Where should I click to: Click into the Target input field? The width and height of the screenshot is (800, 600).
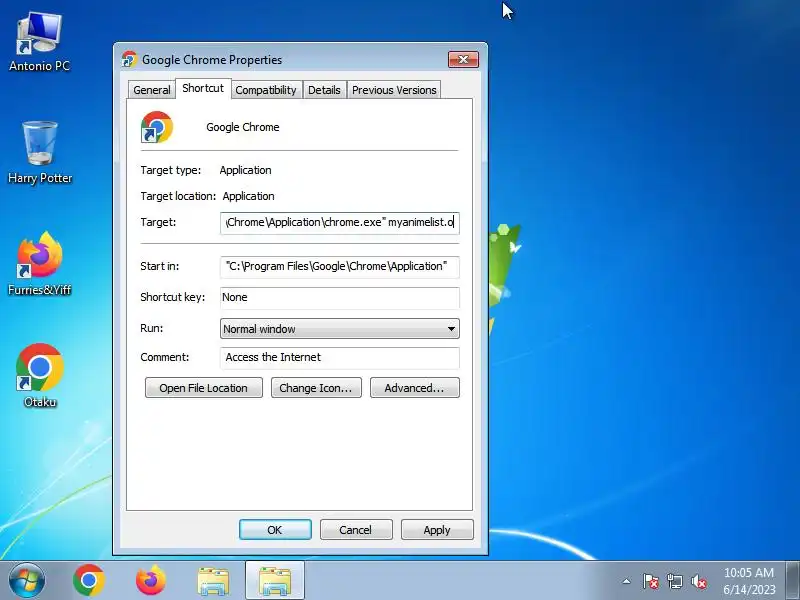[340, 223]
